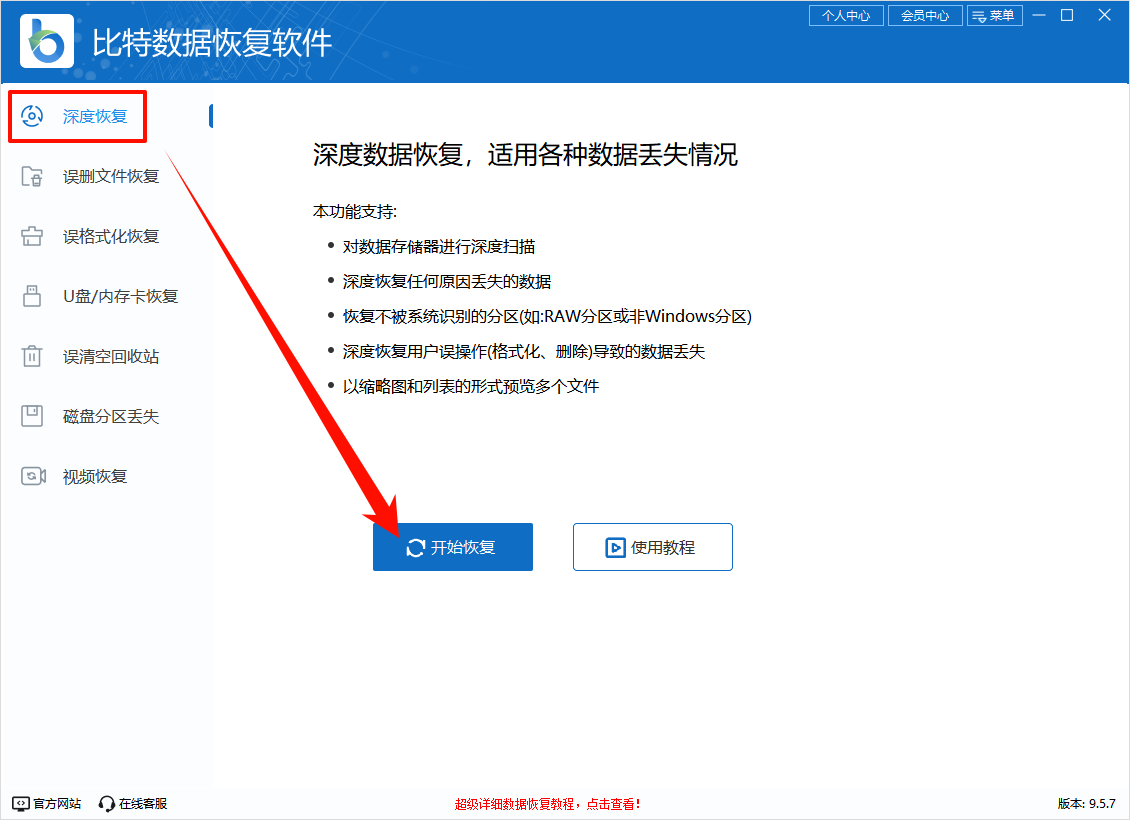Open 会员中心 in title bar
Viewport: 1130px width, 820px height.
pyautogui.click(x=925, y=15)
